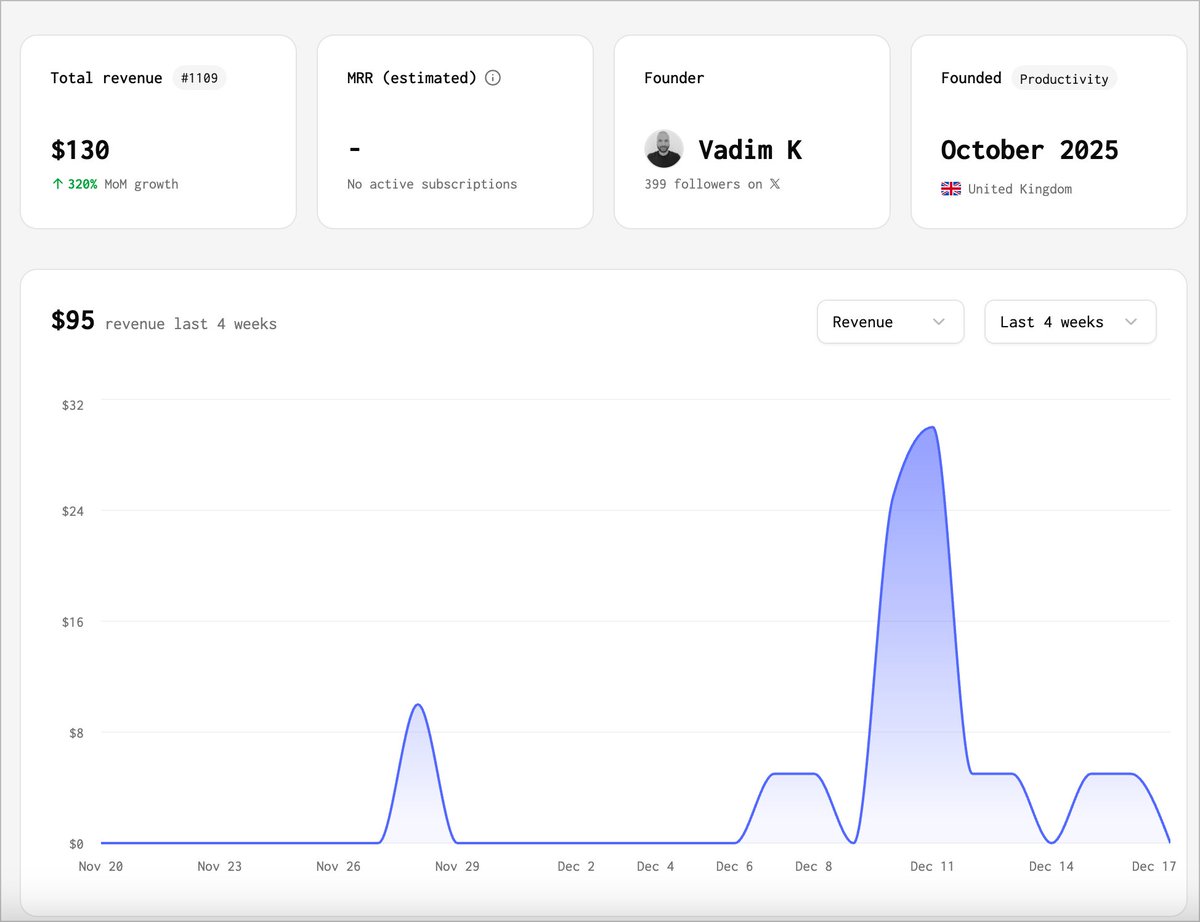
Task: Click the Nov 20 x-axis label
Action: (101, 867)
